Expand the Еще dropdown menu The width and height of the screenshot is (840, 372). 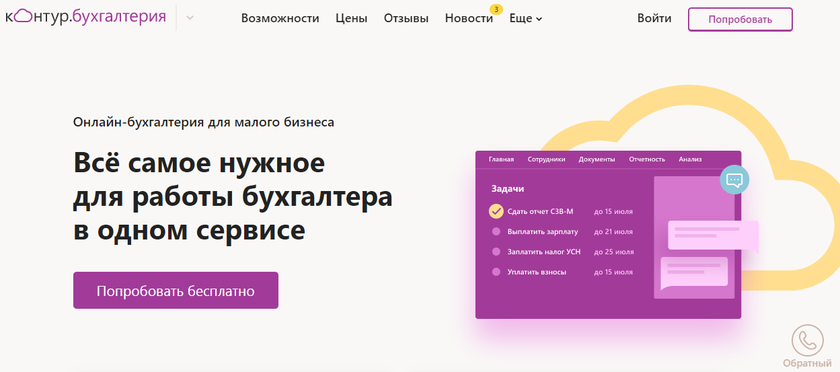coord(526,18)
